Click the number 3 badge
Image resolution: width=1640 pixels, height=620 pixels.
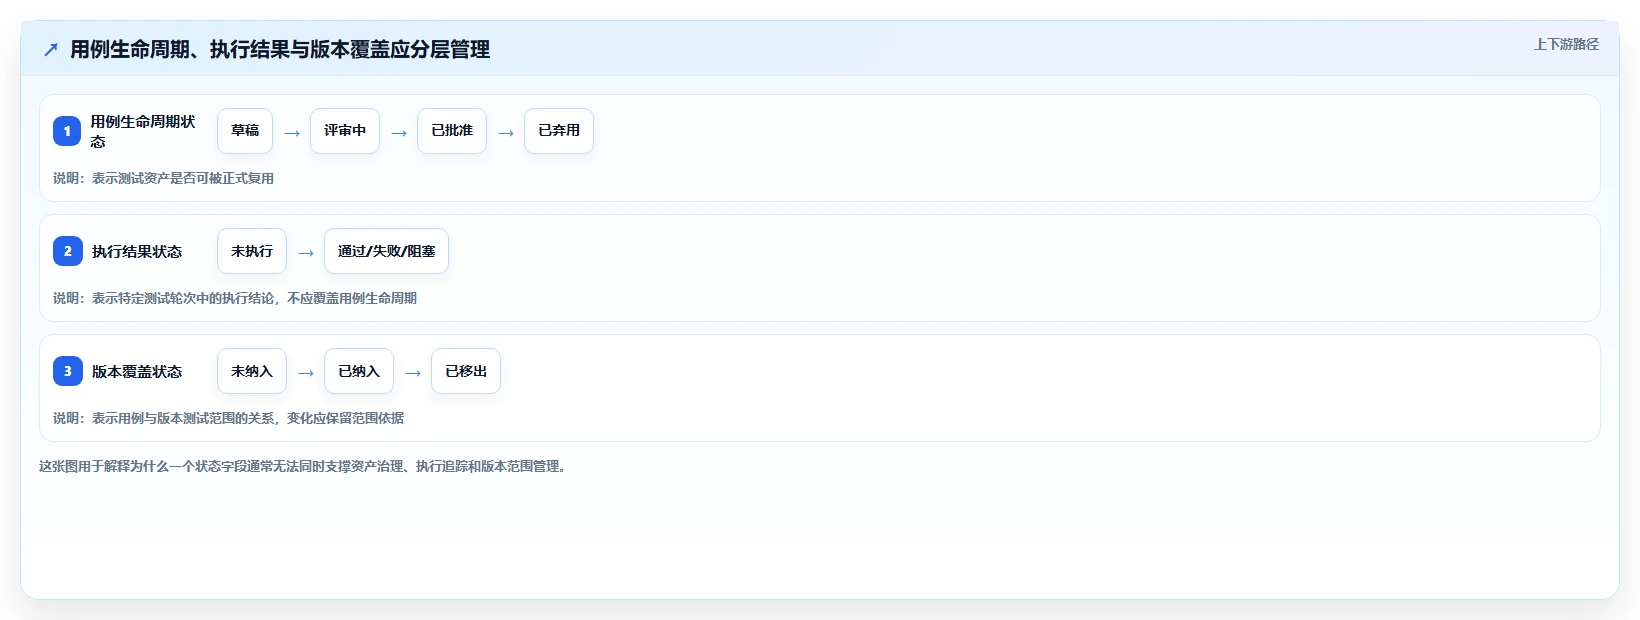tap(67, 371)
